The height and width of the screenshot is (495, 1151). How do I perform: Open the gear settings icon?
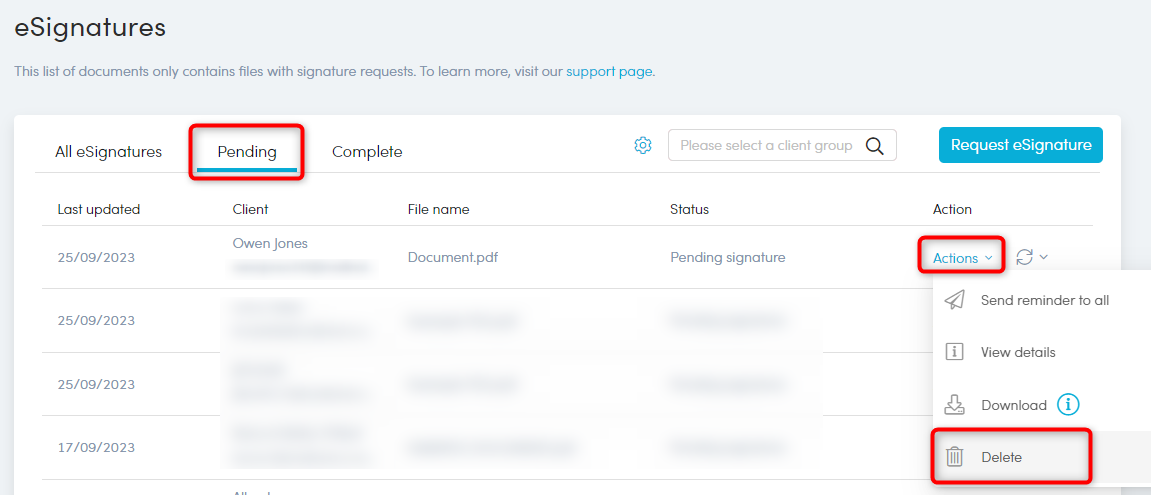tap(643, 146)
